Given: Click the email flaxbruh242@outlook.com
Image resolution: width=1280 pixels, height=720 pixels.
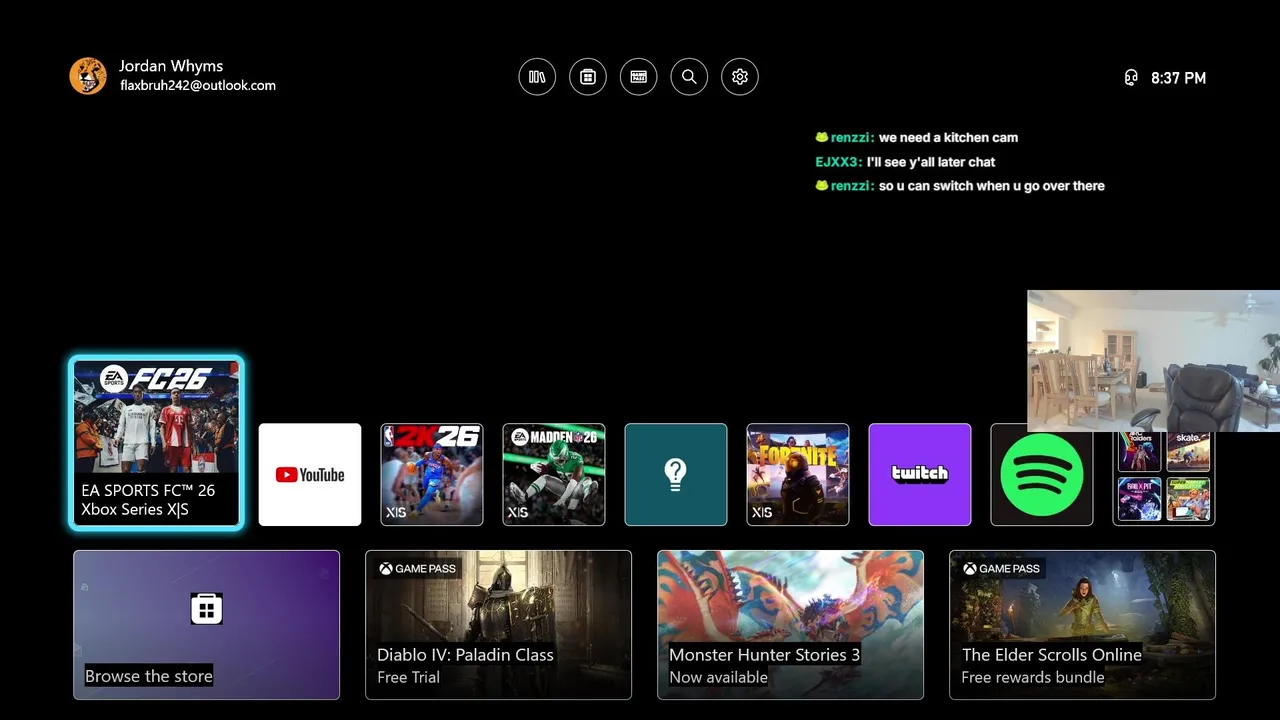Looking at the screenshot, I should tap(198, 86).
